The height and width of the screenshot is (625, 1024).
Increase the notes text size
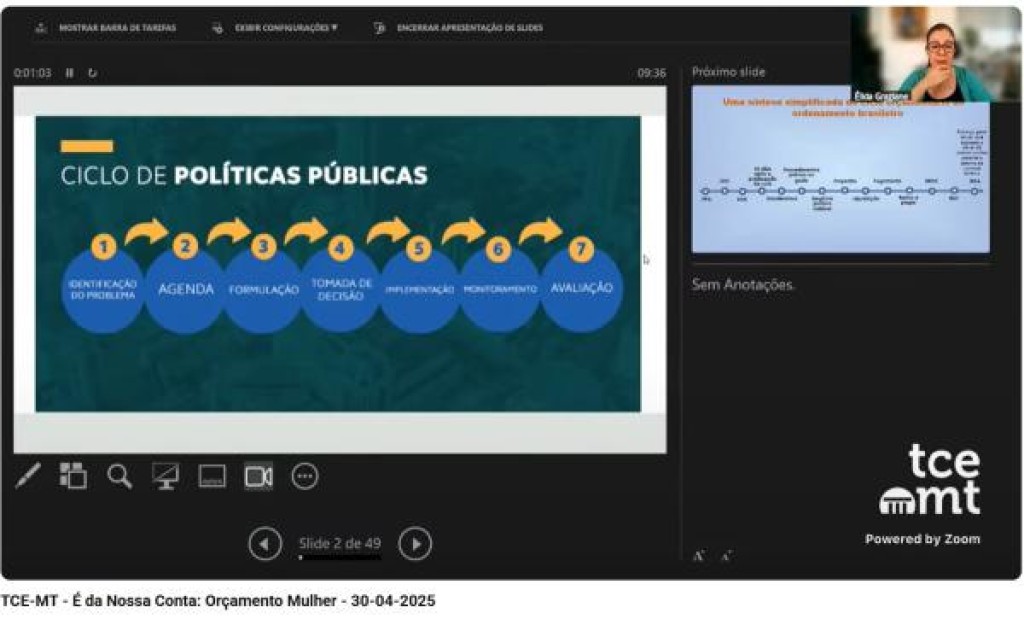tap(699, 556)
